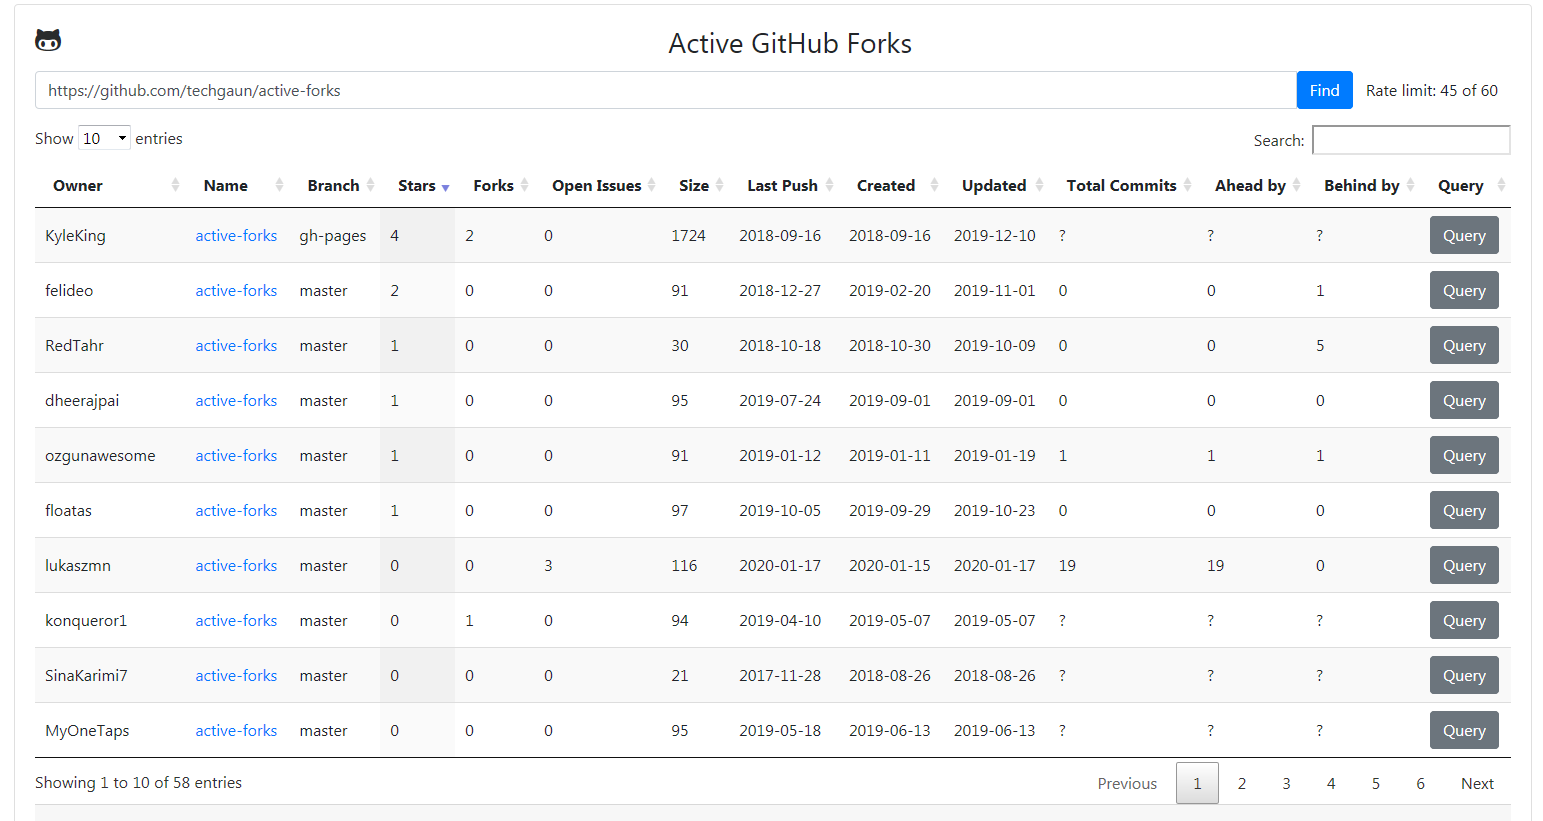Go to pagination page 4
This screenshot has height=821, width=1543.
point(1331,783)
